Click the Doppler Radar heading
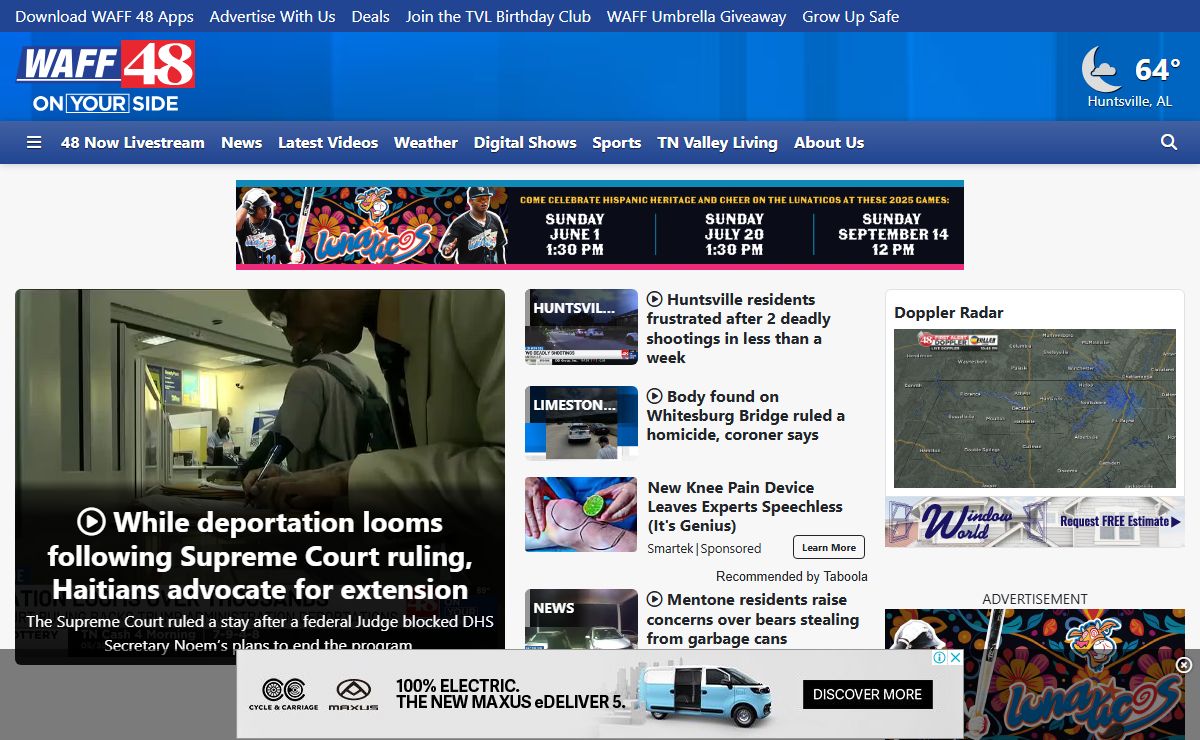1200x740 pixels. click(949, 312)
